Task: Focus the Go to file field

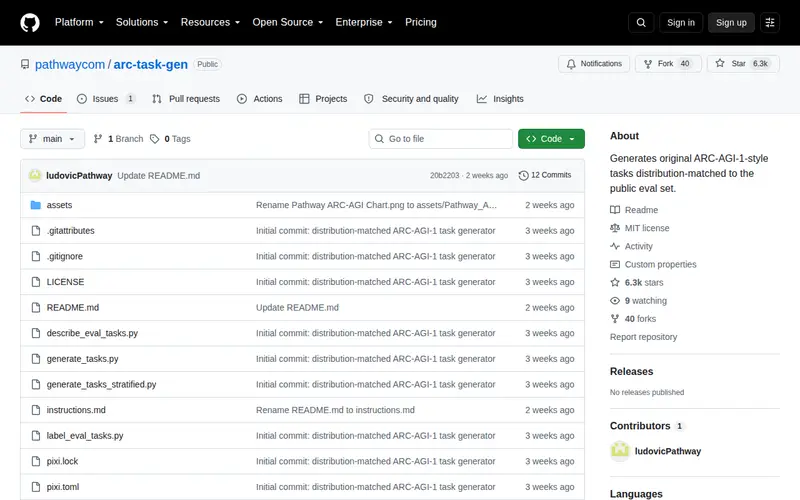Action: tap(441, 139)
